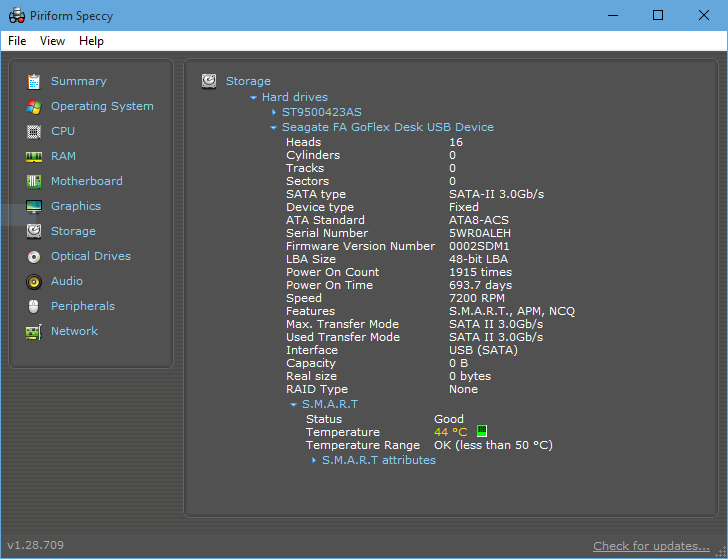Click the Peripherals mouse icon
Viewport: 728px width, 559px height.
(x=34, y=306)
